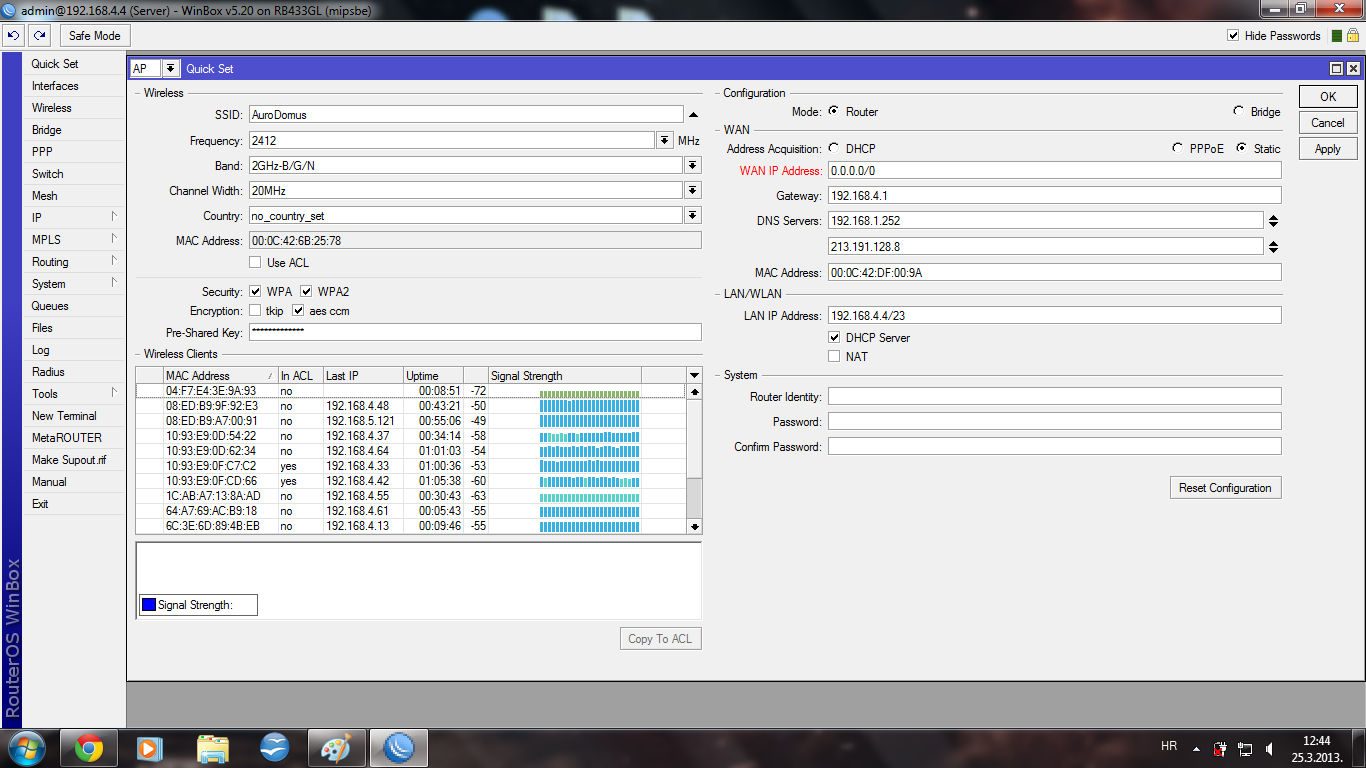The image size is (1366, 768).
Task: Click the OK button
Action: click(1328, 97)
